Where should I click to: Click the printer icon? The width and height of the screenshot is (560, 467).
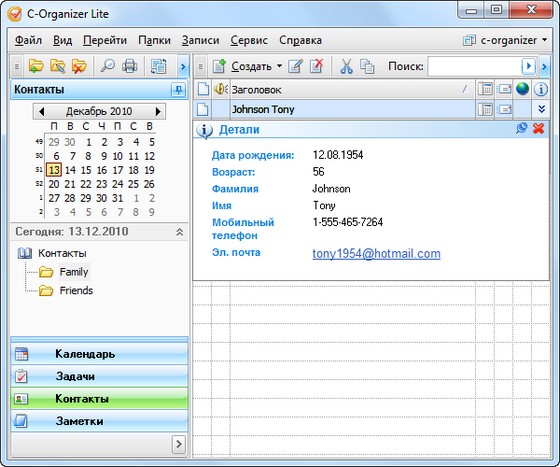click(129, 66)
